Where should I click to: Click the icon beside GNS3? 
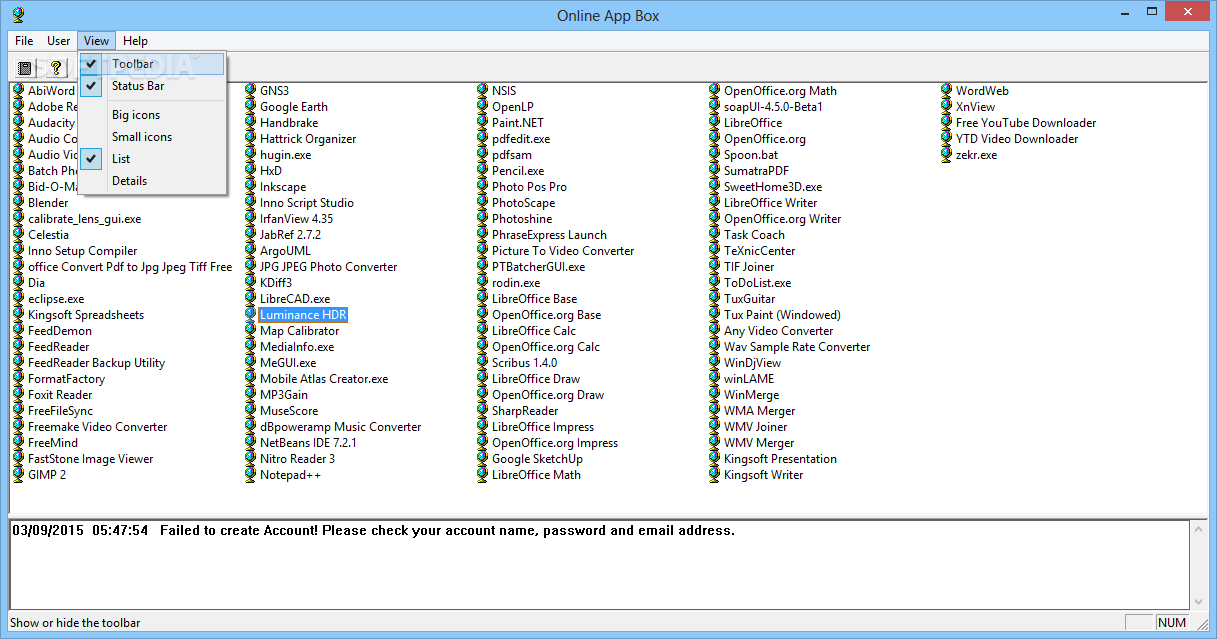click(251, 91)
